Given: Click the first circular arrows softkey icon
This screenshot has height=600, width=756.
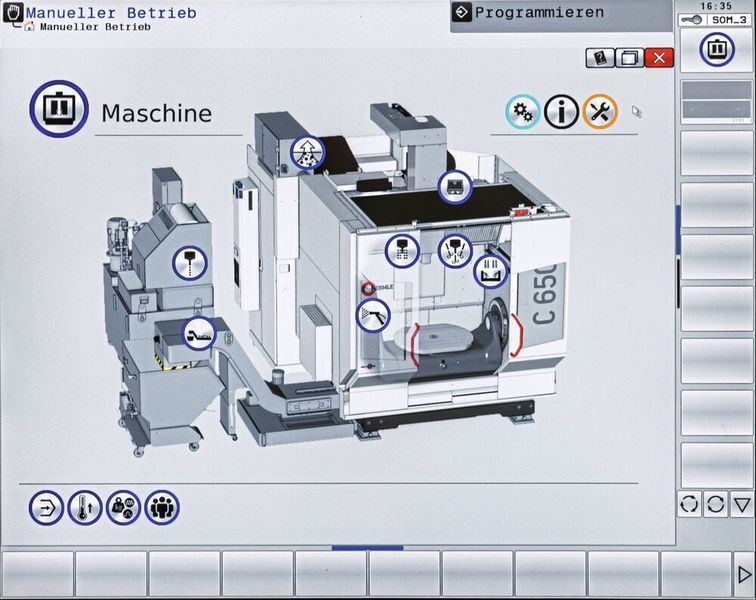Looking at the screenshot, I should click(689, 505).
